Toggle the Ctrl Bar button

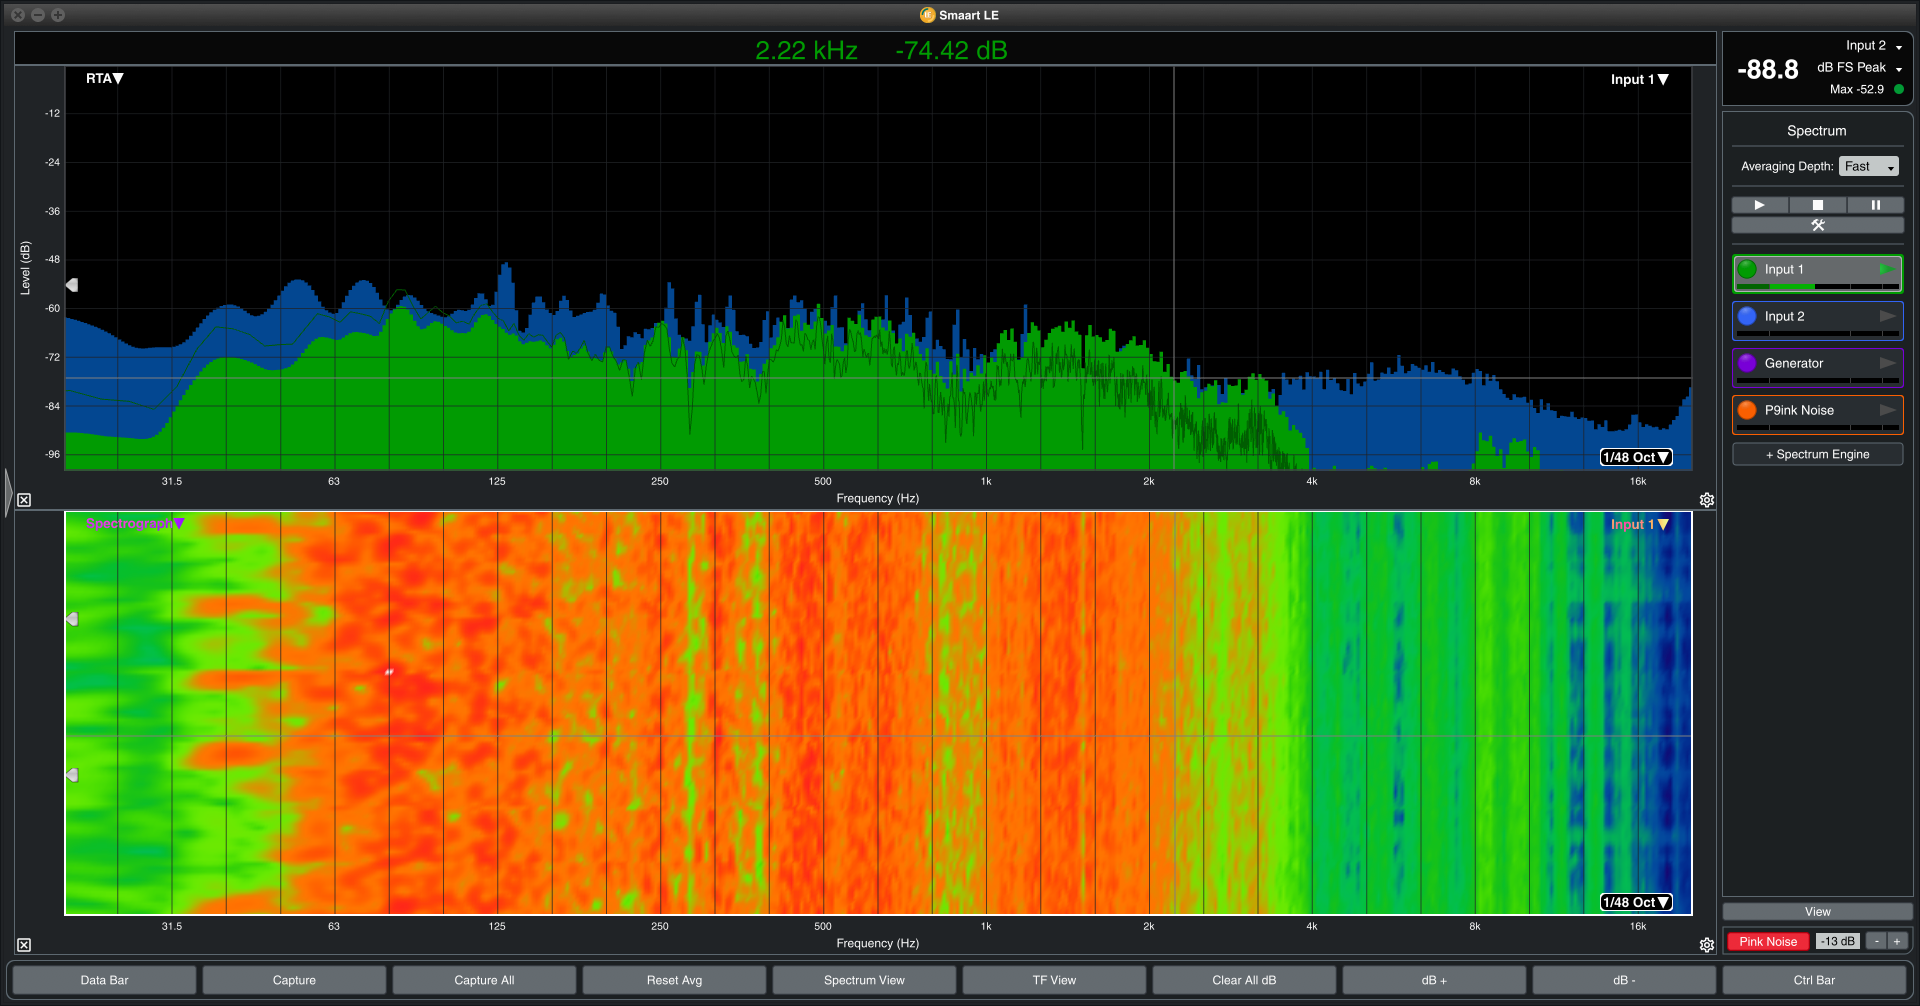[x=1814, y=980]
